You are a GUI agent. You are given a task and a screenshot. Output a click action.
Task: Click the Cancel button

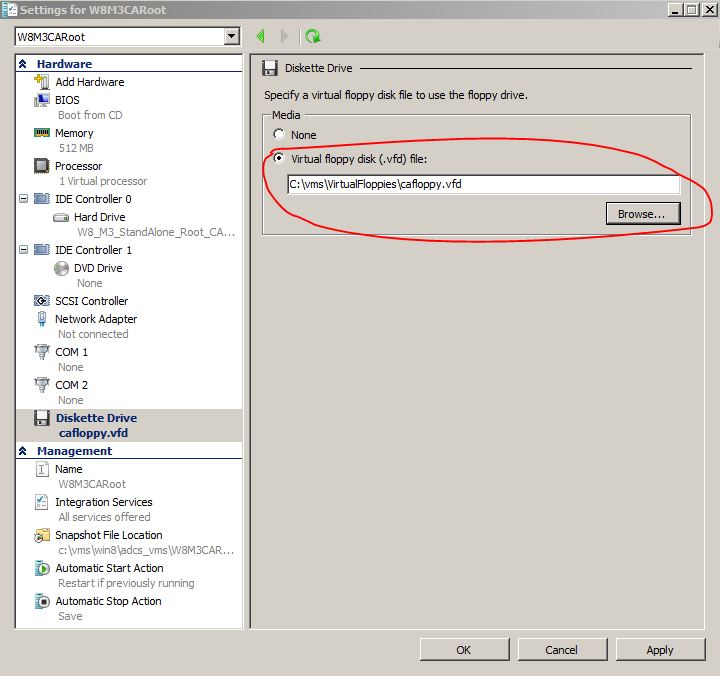[562, 650]
